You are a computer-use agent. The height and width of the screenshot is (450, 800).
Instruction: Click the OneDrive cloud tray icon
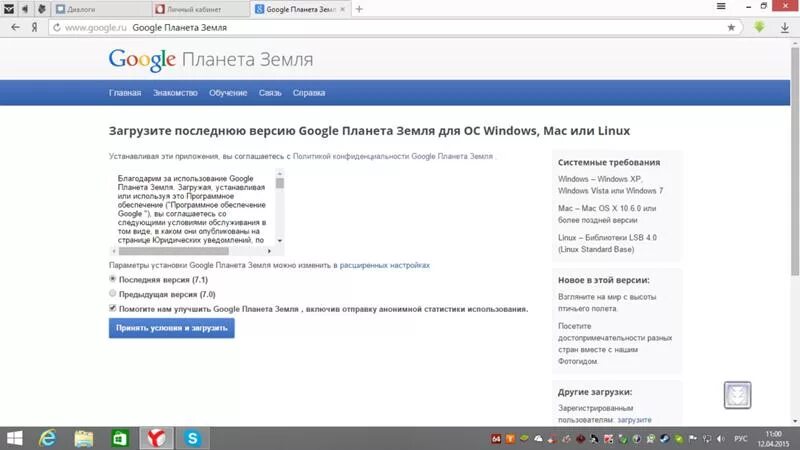coord(538,439)
